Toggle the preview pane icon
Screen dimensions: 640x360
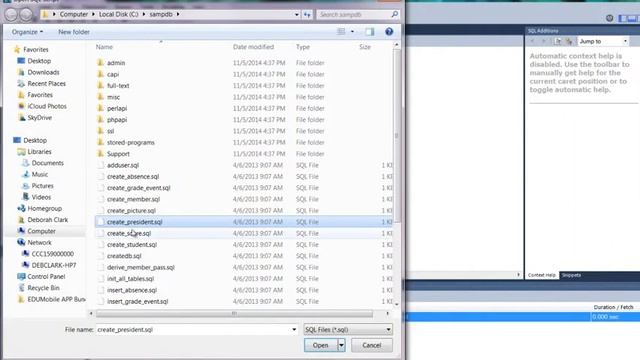click(369, 31)
